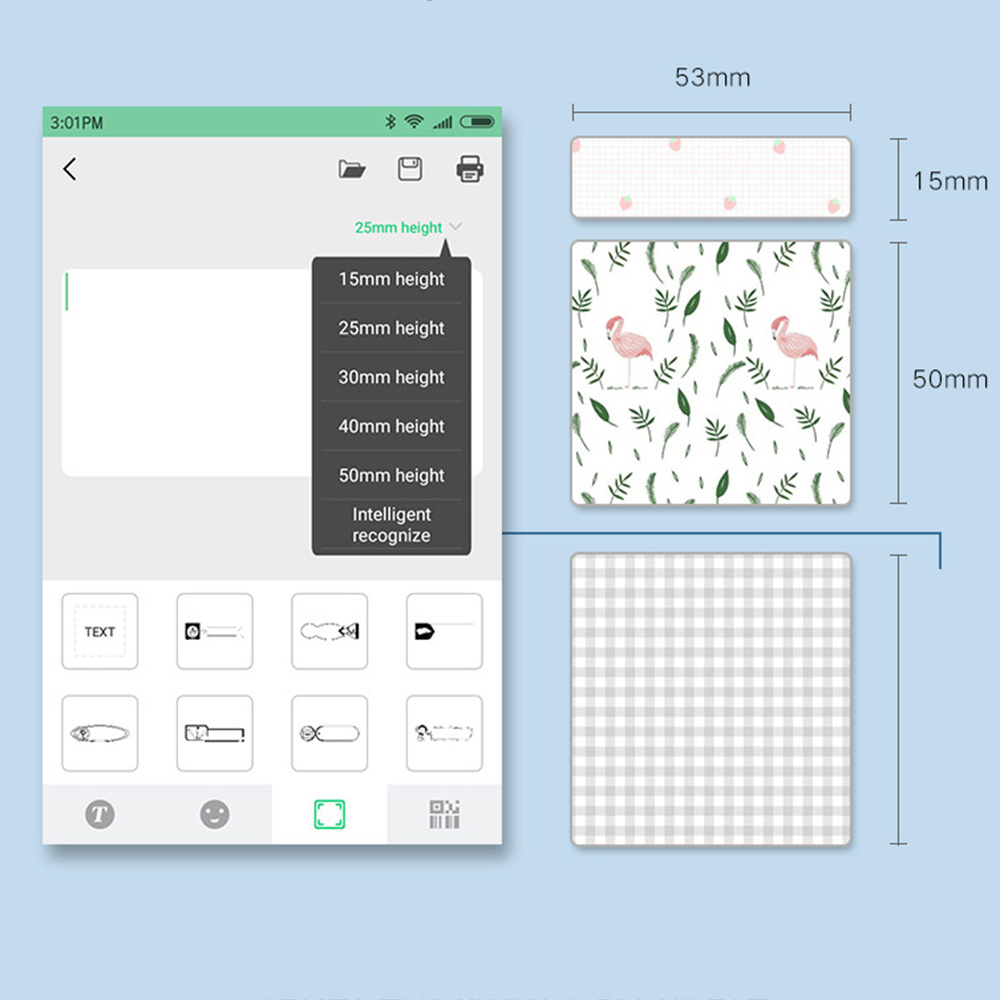1000x1000 pixels.
Task: Select the fish-shaped frame template
Action: tap(329, 631)
